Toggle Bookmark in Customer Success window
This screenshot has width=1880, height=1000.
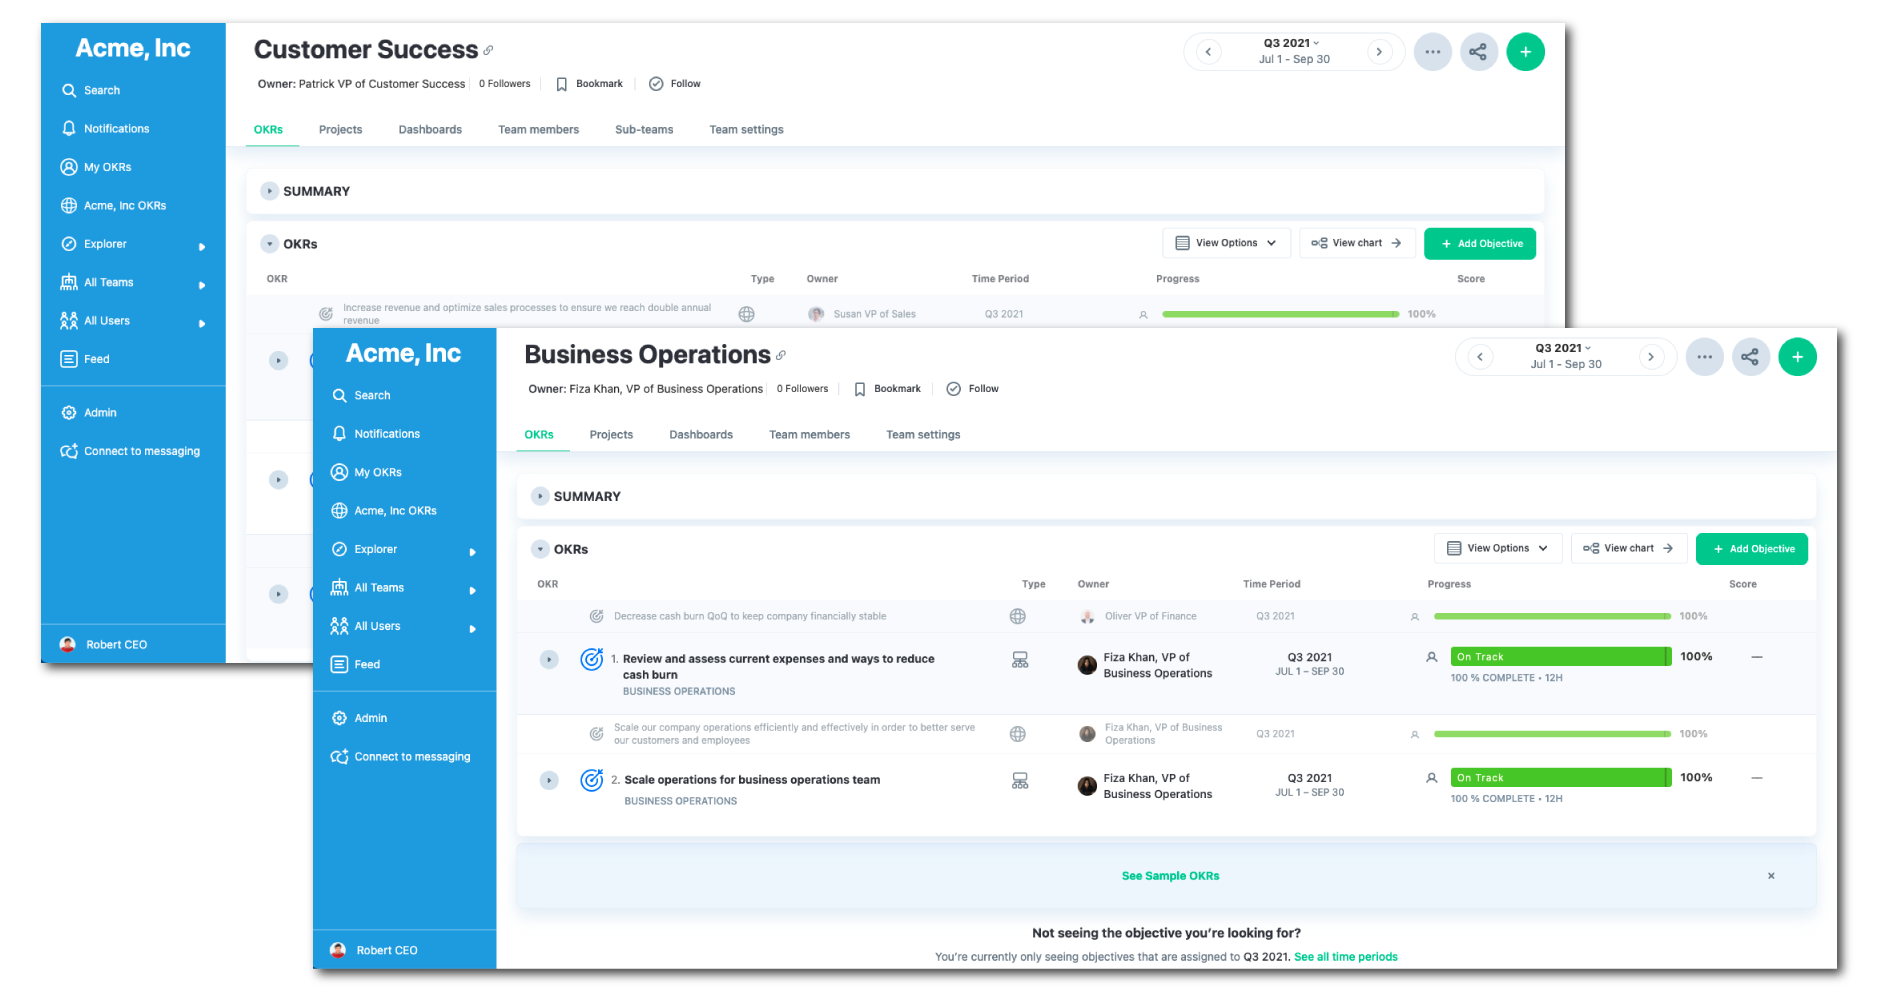[x=589, y=84]
